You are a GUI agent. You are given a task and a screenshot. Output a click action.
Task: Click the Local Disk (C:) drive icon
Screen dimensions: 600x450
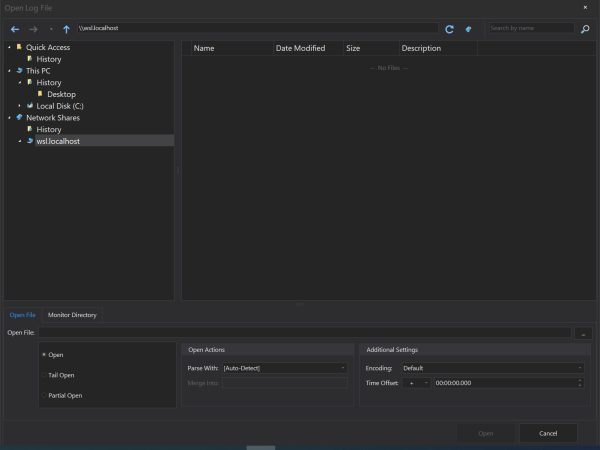coord(30,106)
